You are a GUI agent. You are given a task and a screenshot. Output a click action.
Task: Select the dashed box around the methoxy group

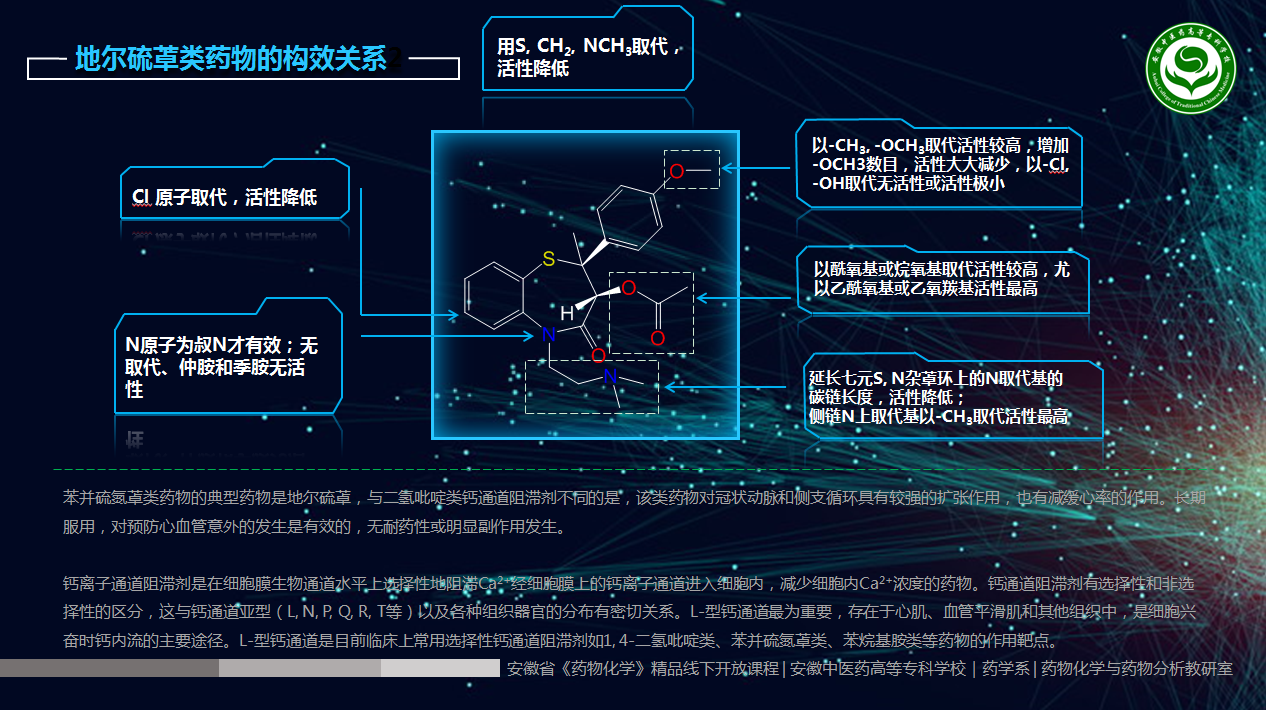pos(692,169)
